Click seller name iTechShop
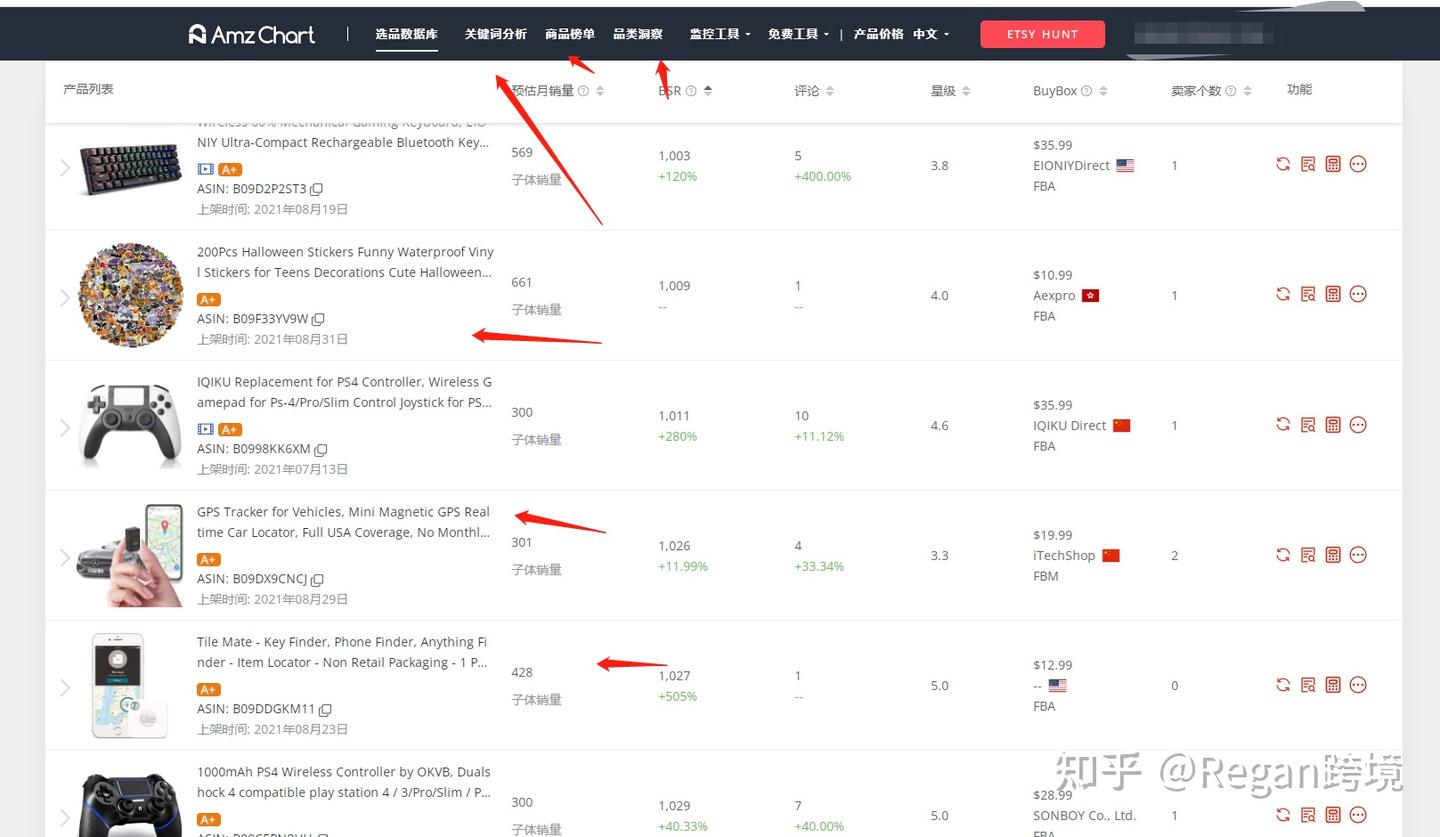The height and width of the screenshot is (837, 1440). tap(1064, 555)
